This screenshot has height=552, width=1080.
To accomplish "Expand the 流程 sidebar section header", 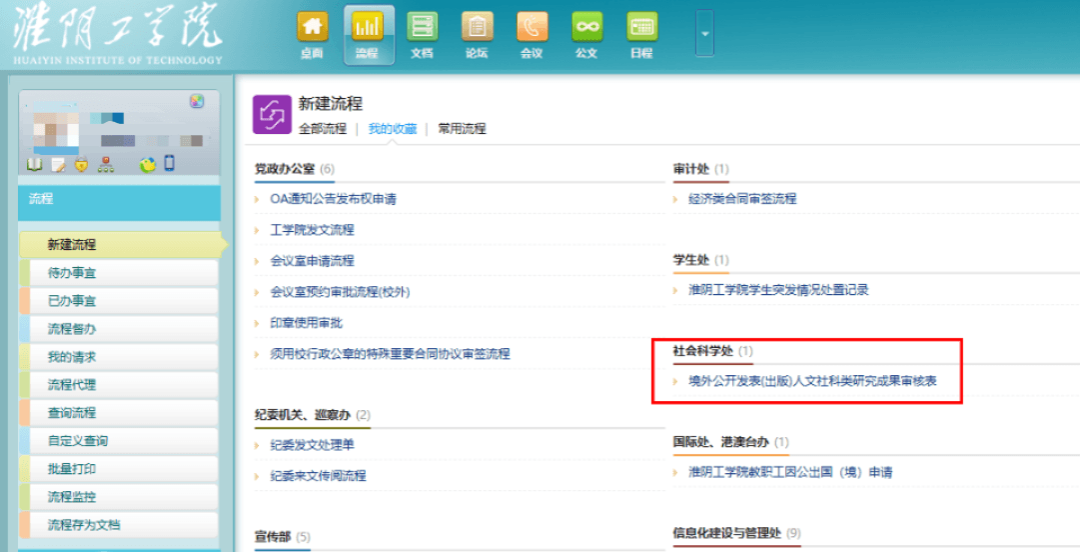I will pos(118,200).
